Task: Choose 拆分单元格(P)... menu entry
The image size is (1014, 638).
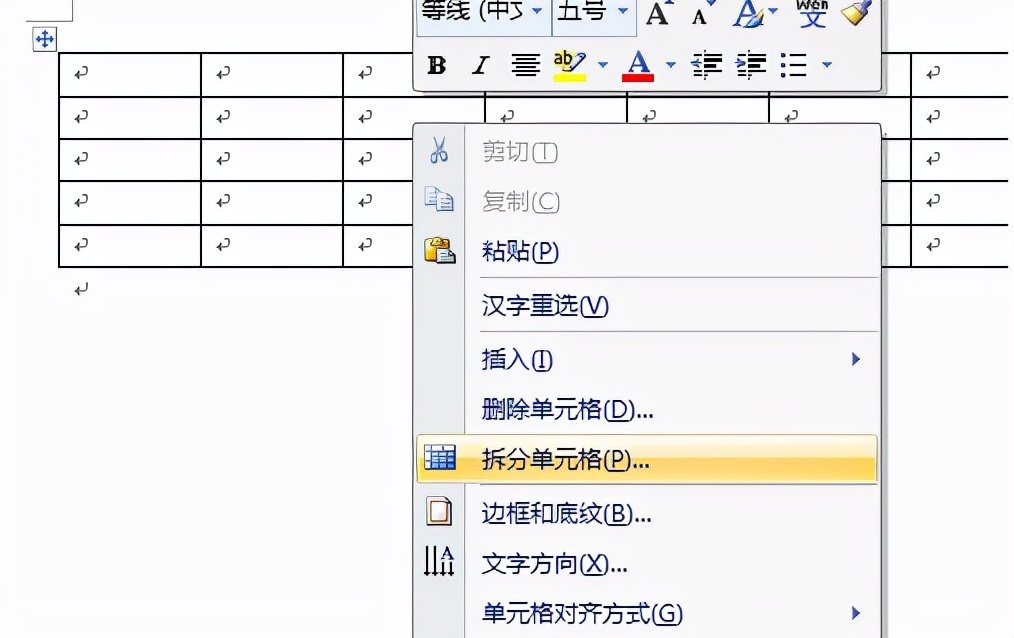Action: 647,460
